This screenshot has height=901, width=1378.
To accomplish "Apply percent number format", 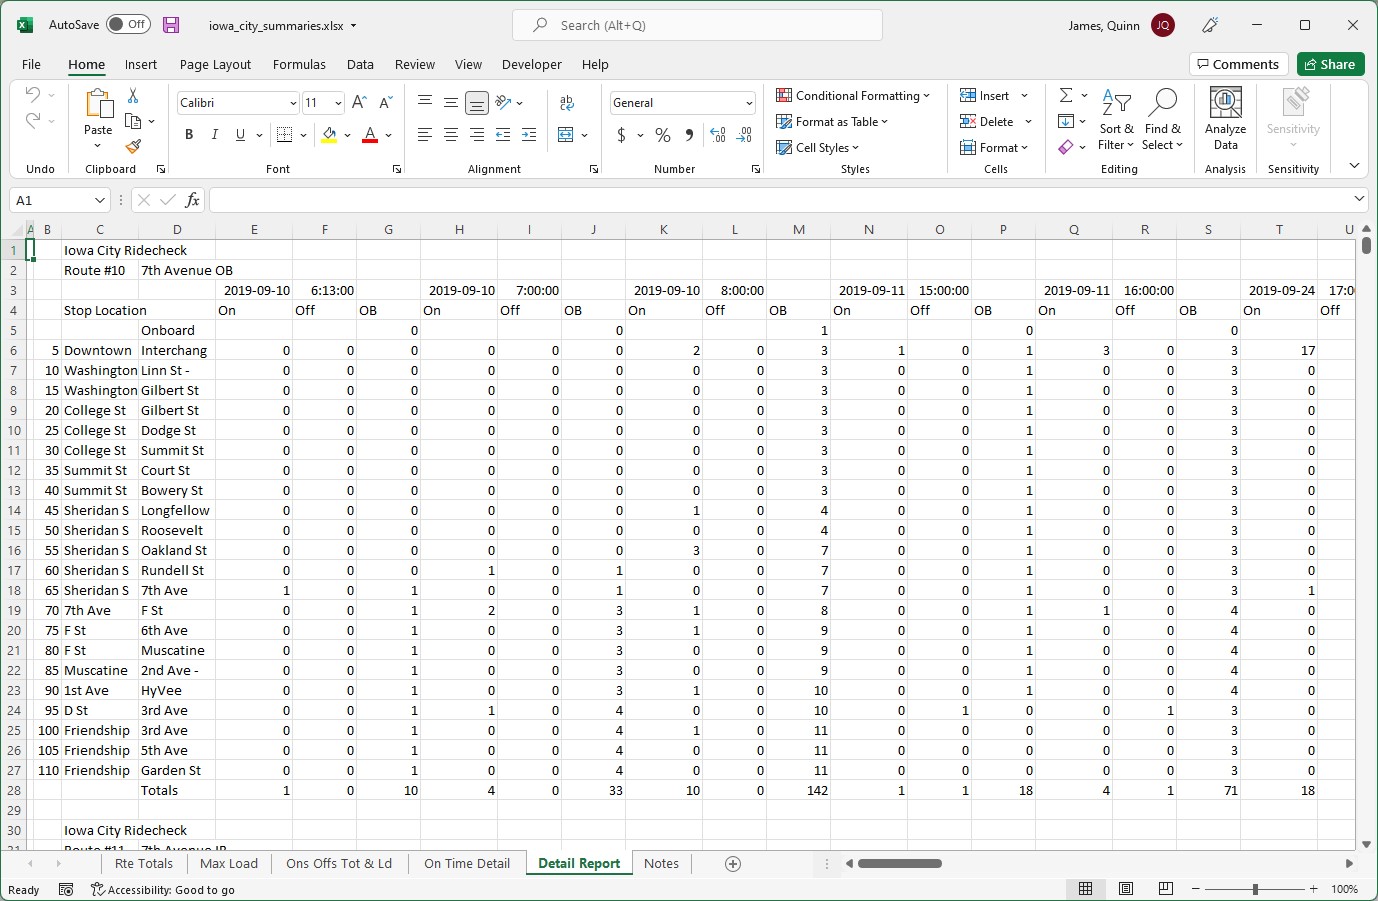I will coord(662,134).
